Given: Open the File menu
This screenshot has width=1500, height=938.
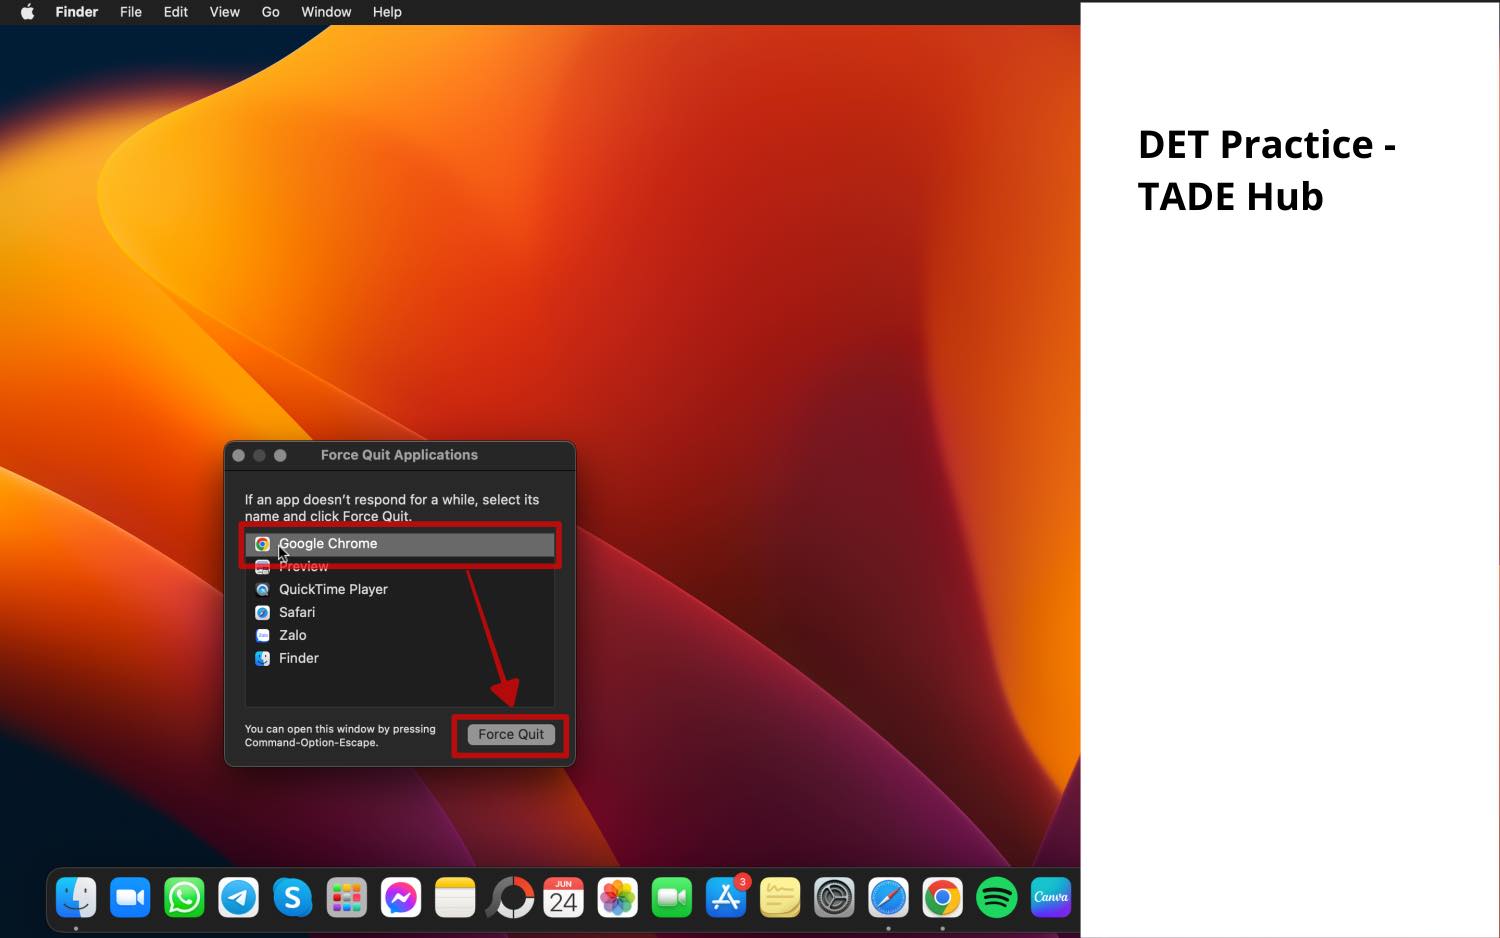Looking at the screenshot, I should (131, 12).
